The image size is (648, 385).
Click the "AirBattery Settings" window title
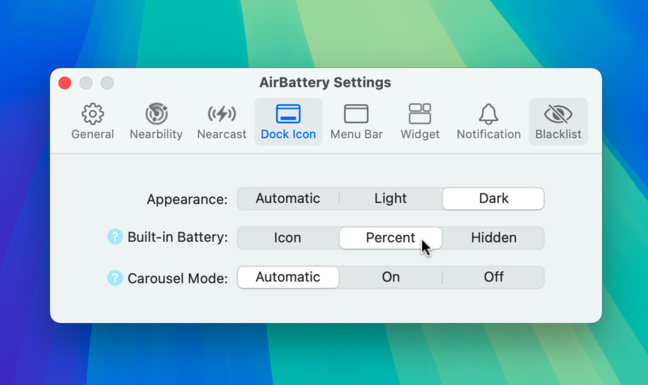[x=325, y=83]
